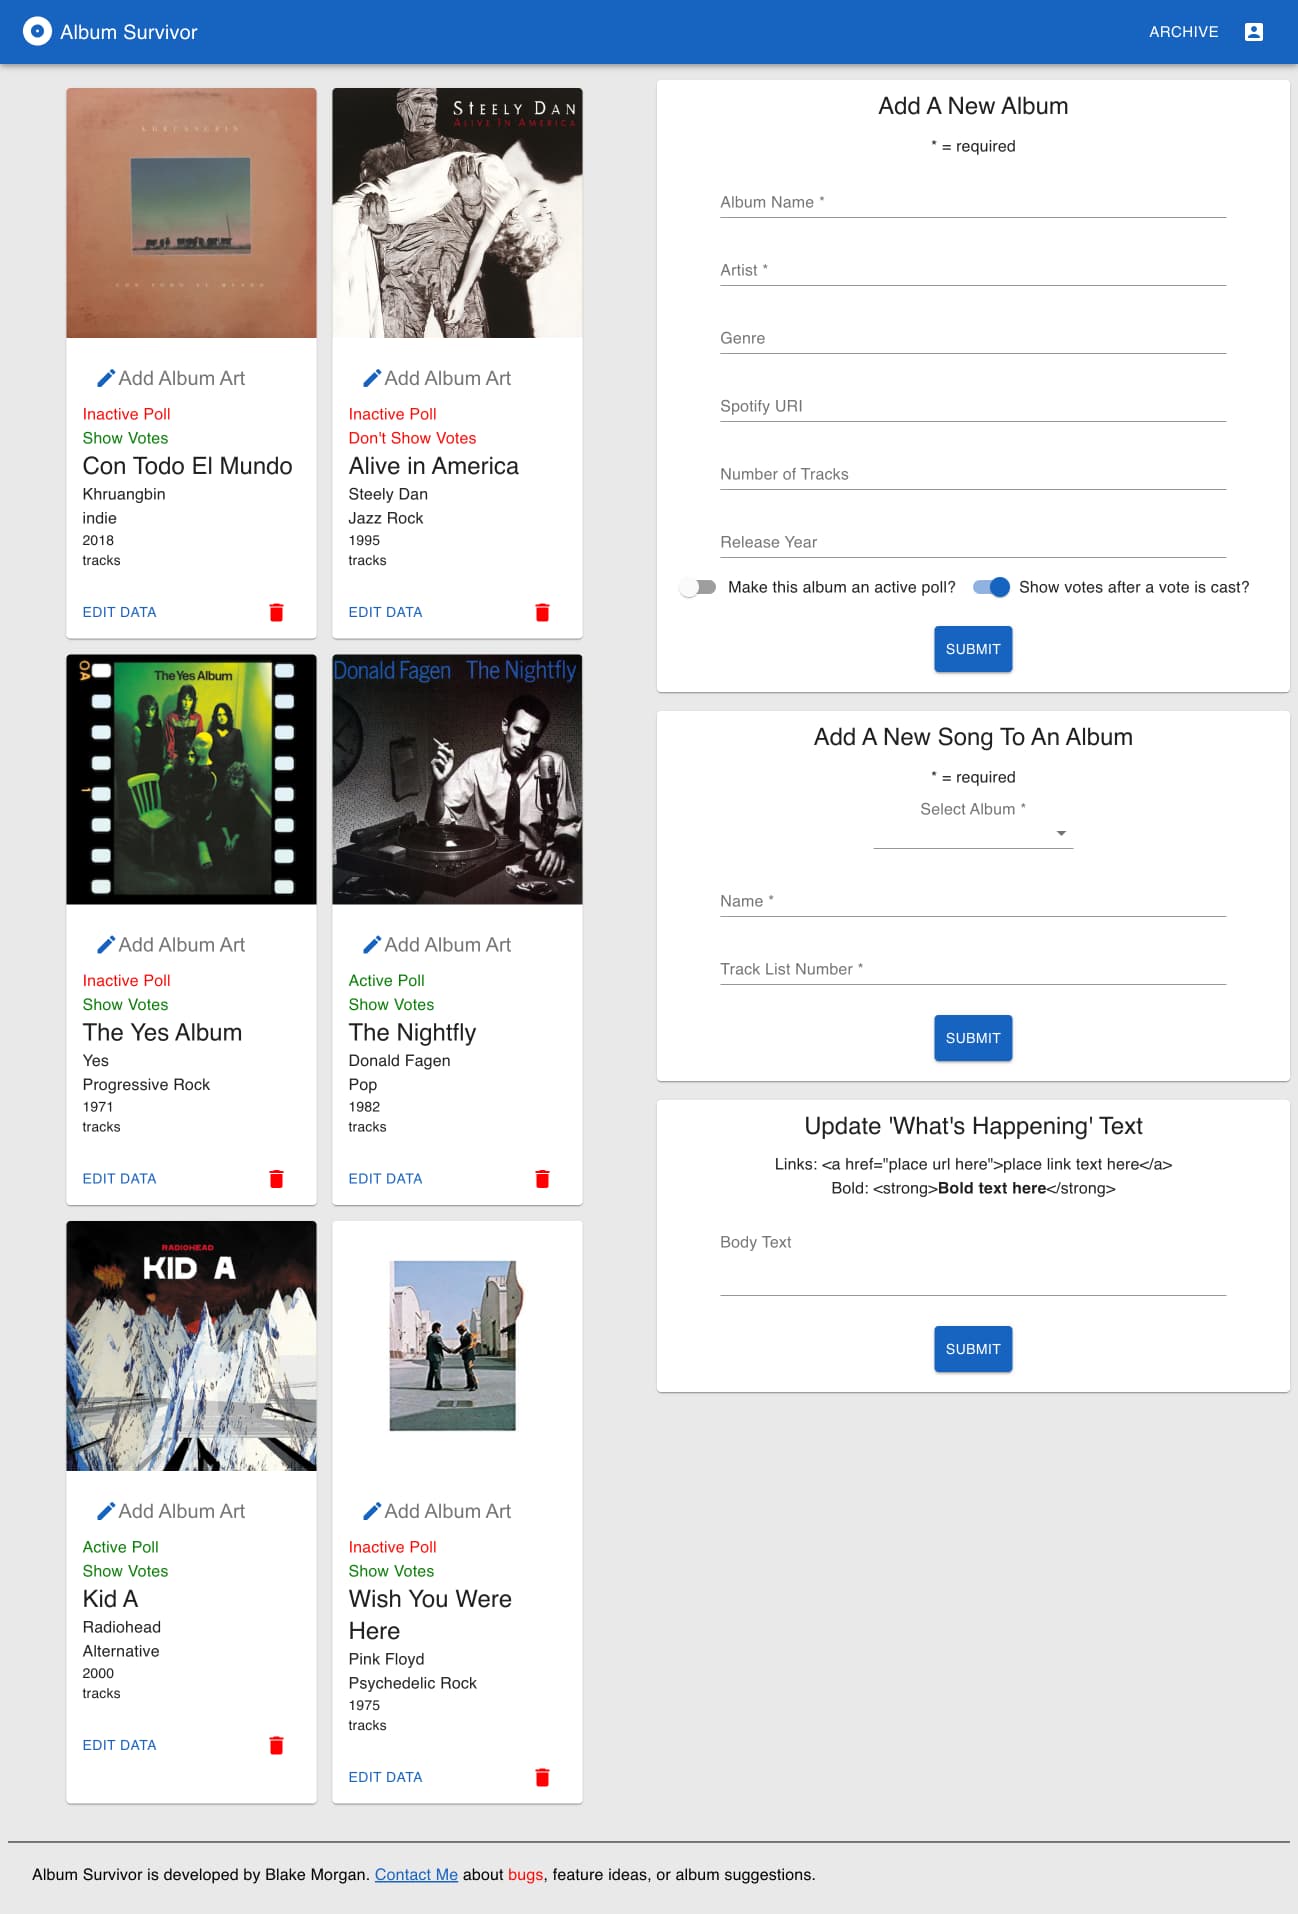Delete Con Todo El Mundo with trash icon
This screenshot has height=1914, width=1298.
[276, 612]
